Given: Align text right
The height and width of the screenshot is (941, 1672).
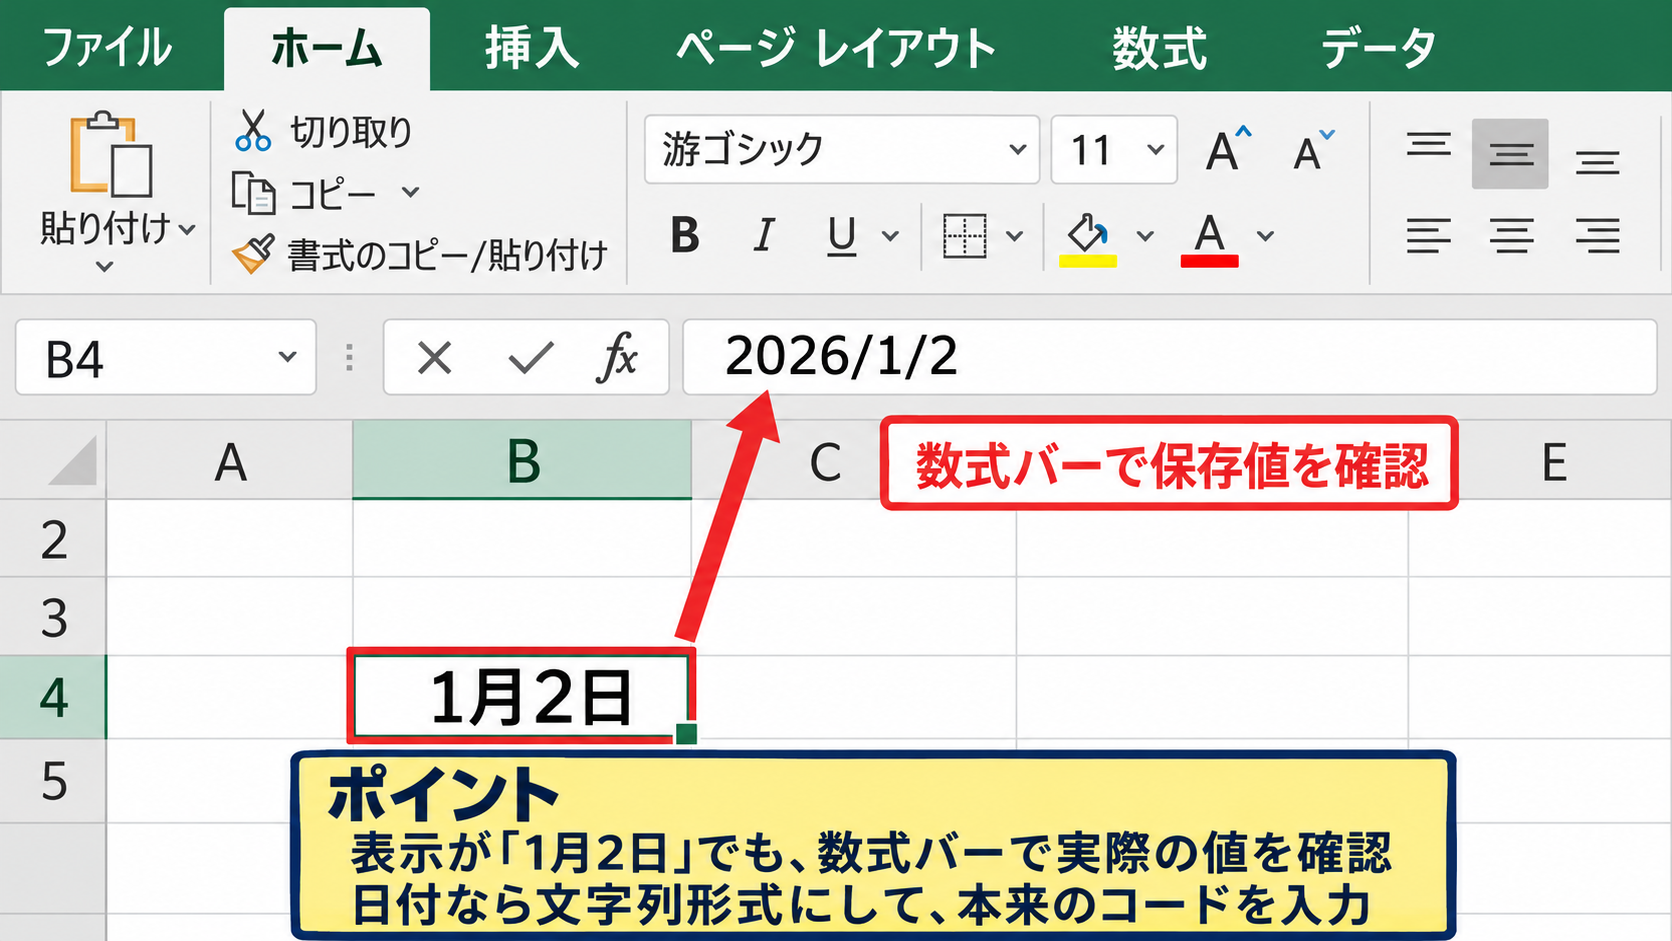Looking at the screenshot, I should [1597, 236].
